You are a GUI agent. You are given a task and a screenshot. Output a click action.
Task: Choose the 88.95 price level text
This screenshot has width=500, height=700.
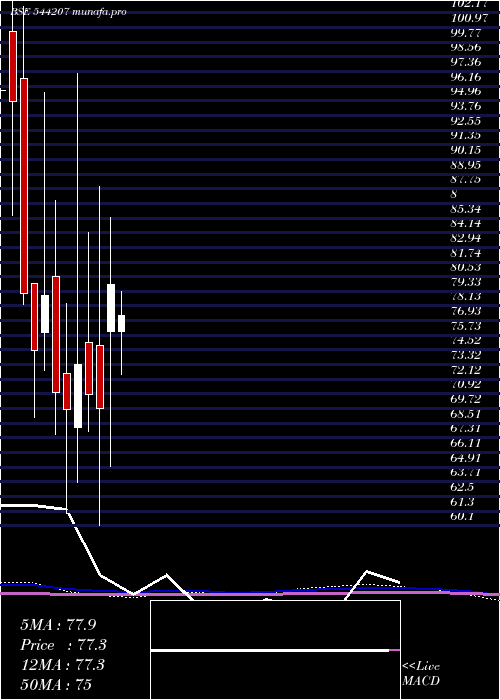tap(466, 165)
